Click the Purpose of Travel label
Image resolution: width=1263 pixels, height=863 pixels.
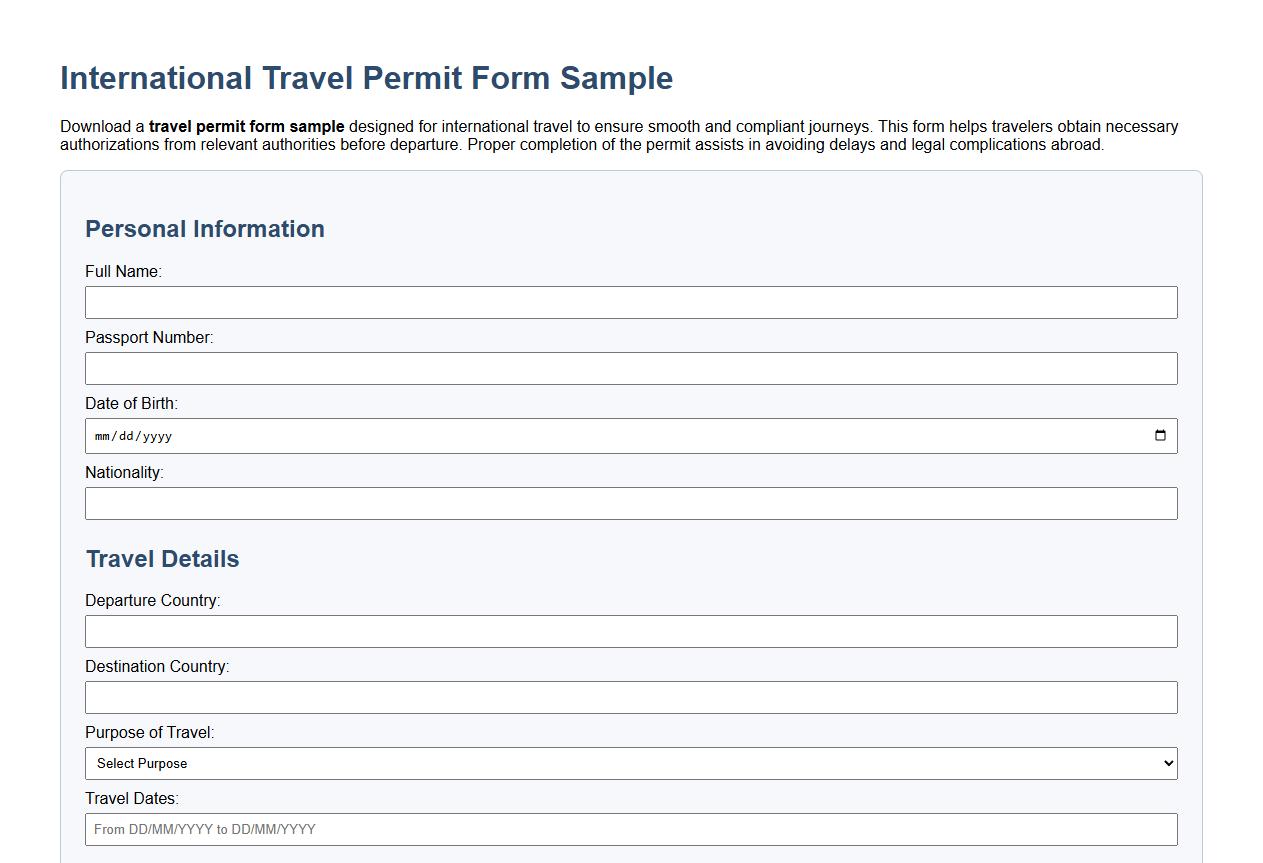click(x=151, y=732)
